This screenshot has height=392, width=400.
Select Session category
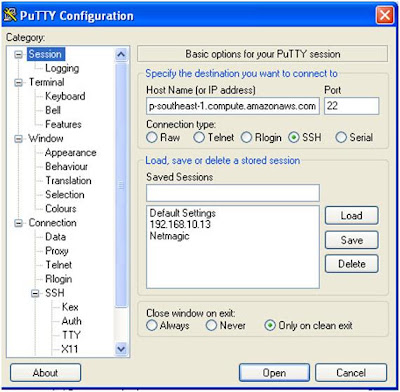[45, 54]
